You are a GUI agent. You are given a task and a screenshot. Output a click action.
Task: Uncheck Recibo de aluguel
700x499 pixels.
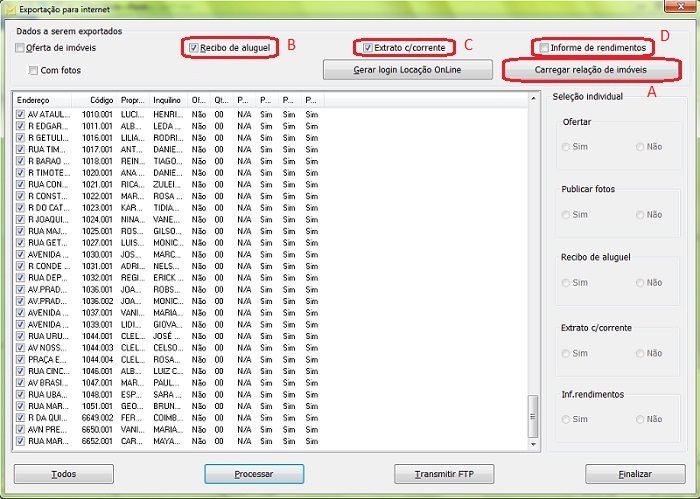click(195, 47)
